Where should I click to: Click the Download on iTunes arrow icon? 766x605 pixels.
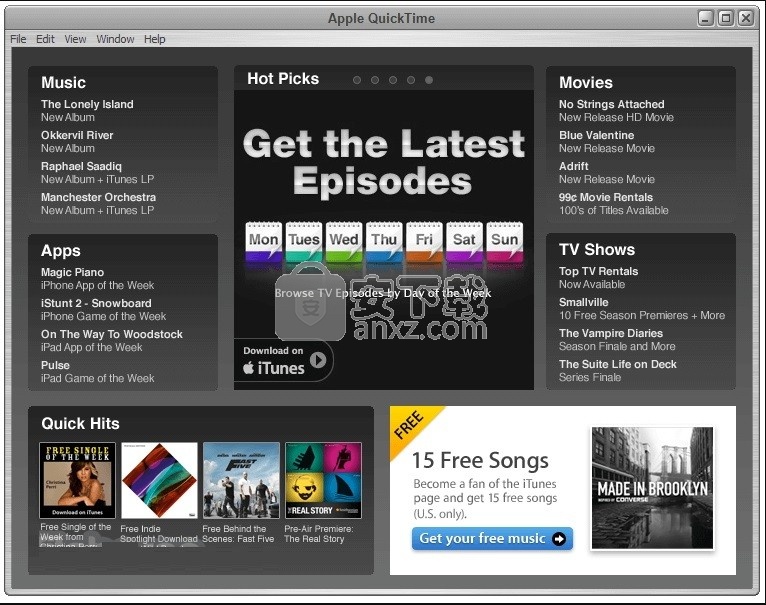[318, 360]
